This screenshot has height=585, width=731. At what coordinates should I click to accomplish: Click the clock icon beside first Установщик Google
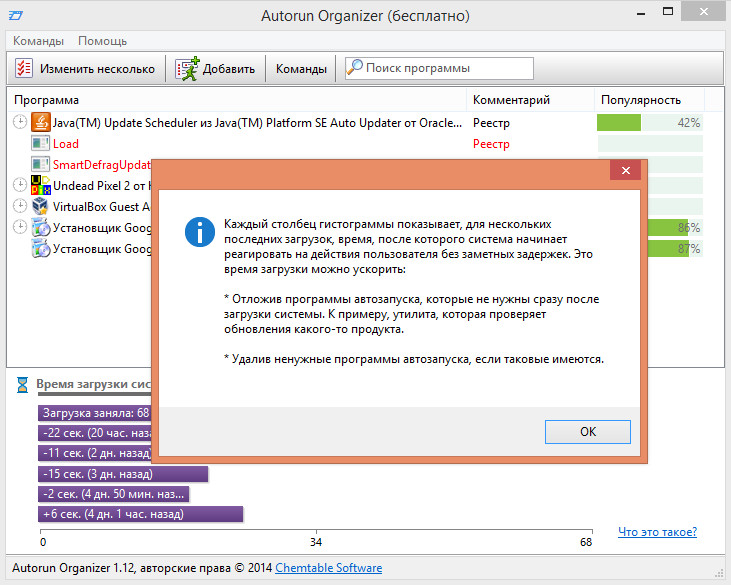point(20,227)
